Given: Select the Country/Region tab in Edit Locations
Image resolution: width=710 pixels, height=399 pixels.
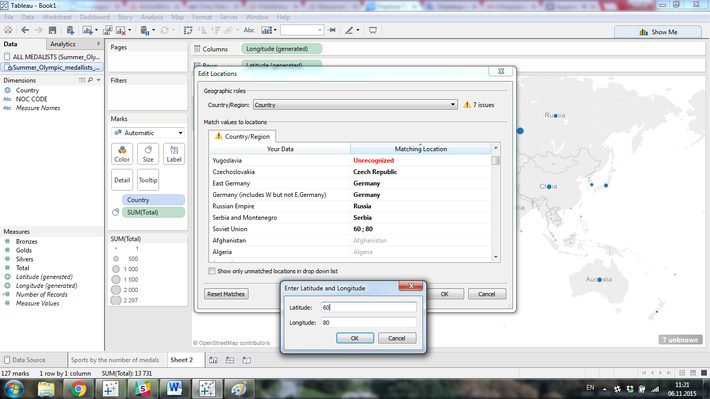Looking at the screenshot, I should (242, 136).
